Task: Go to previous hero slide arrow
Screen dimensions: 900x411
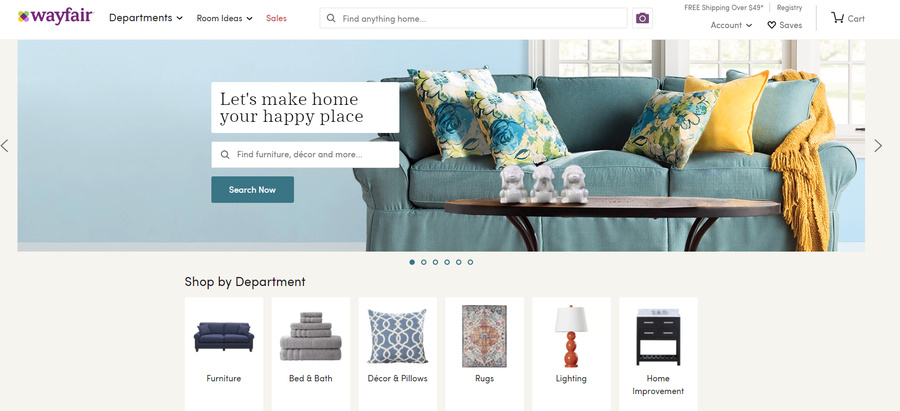Action: [x=5, y=146]
